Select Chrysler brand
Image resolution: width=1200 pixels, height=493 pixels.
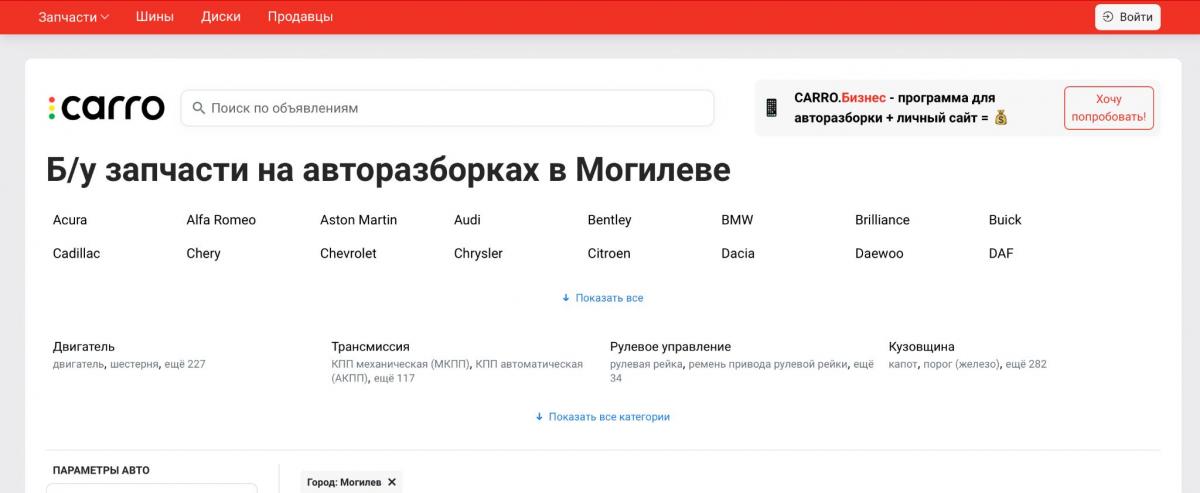click(x=478, y=254)
